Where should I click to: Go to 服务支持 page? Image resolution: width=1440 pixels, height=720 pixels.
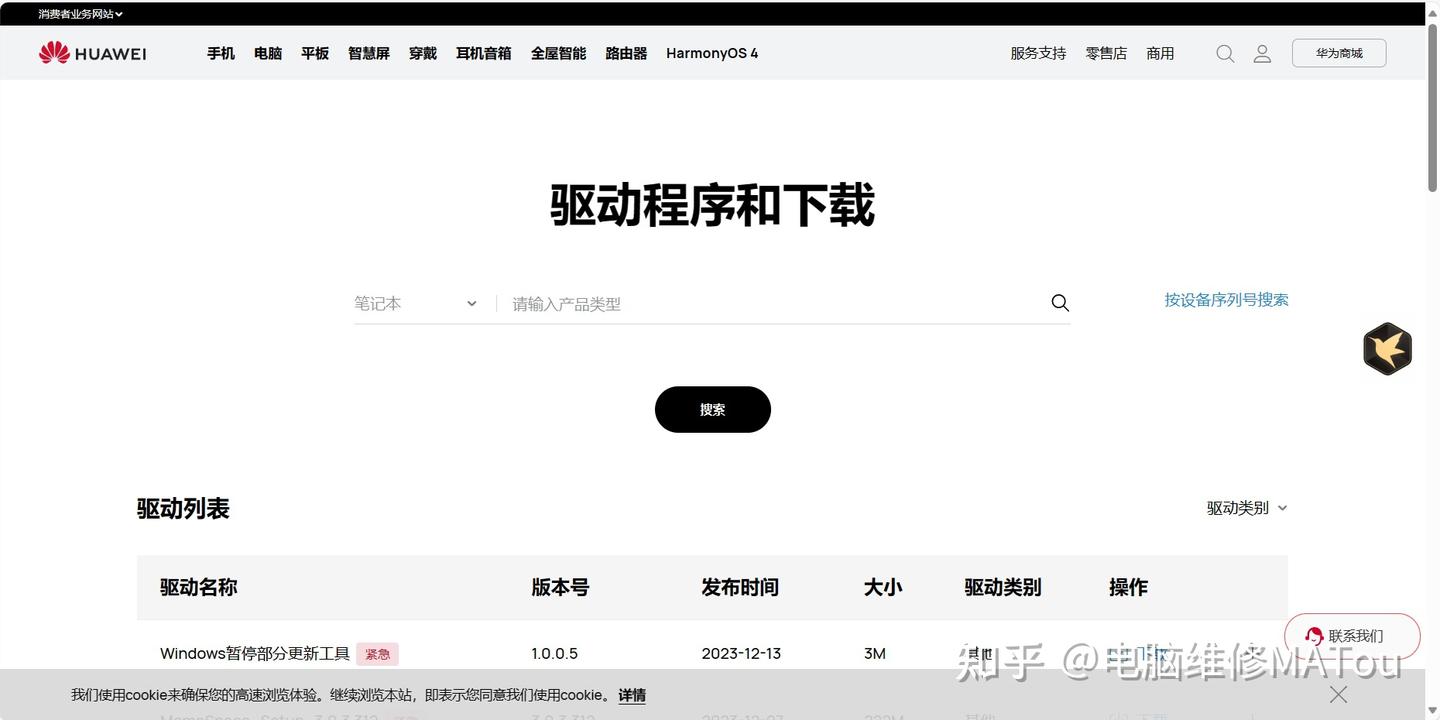pos(1038,54)
